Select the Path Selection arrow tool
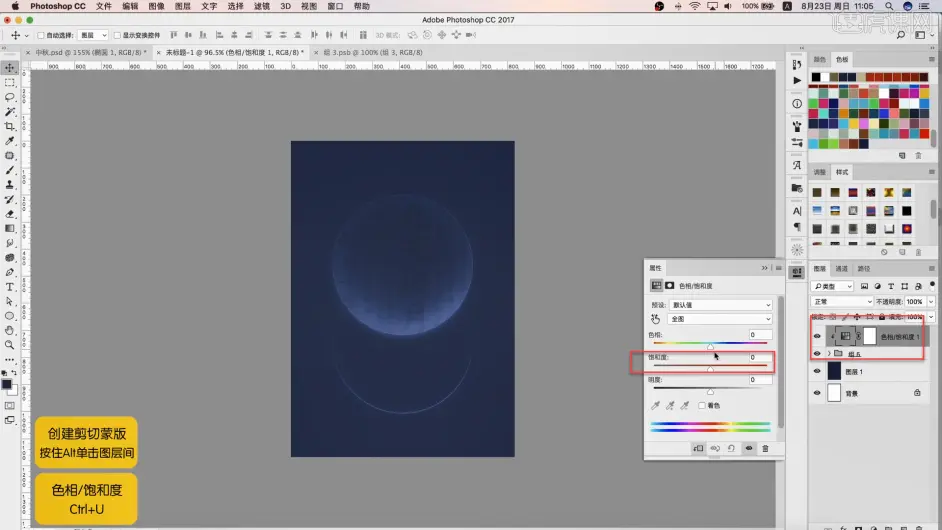The width and height of the screenshot is (942, 530). 10,301
